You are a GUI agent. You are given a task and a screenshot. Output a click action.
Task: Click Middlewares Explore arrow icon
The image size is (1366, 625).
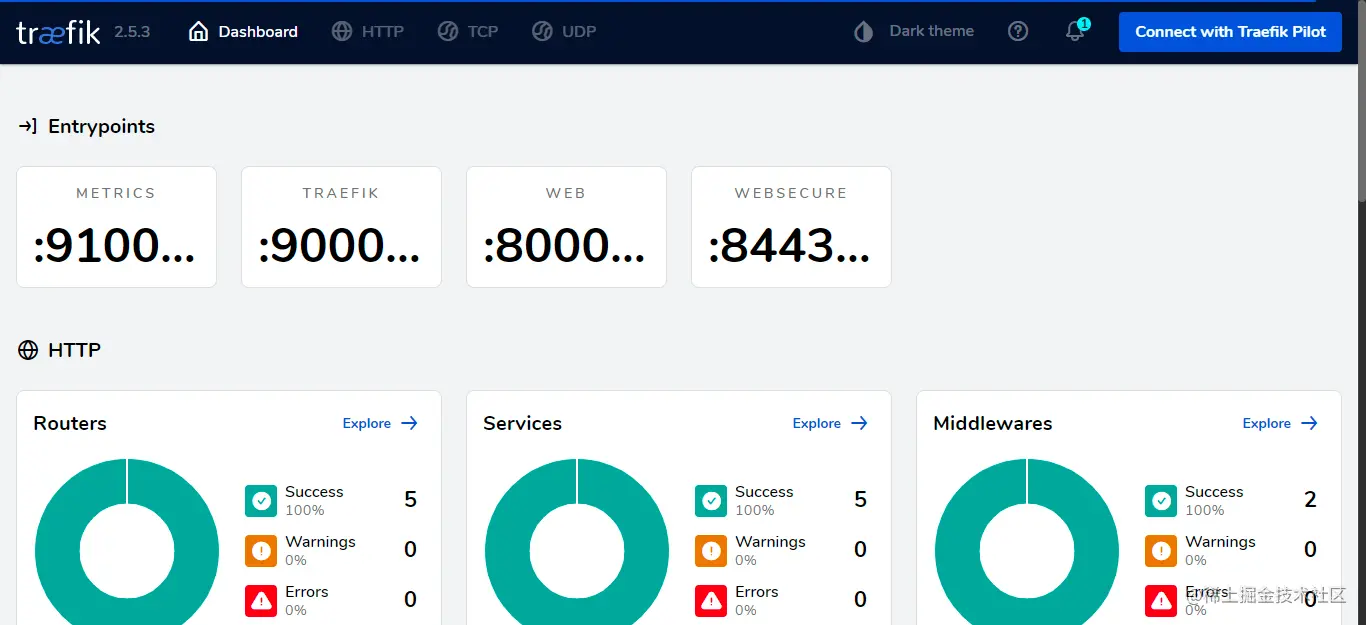pyautogui.click(x=1309, y=423)
